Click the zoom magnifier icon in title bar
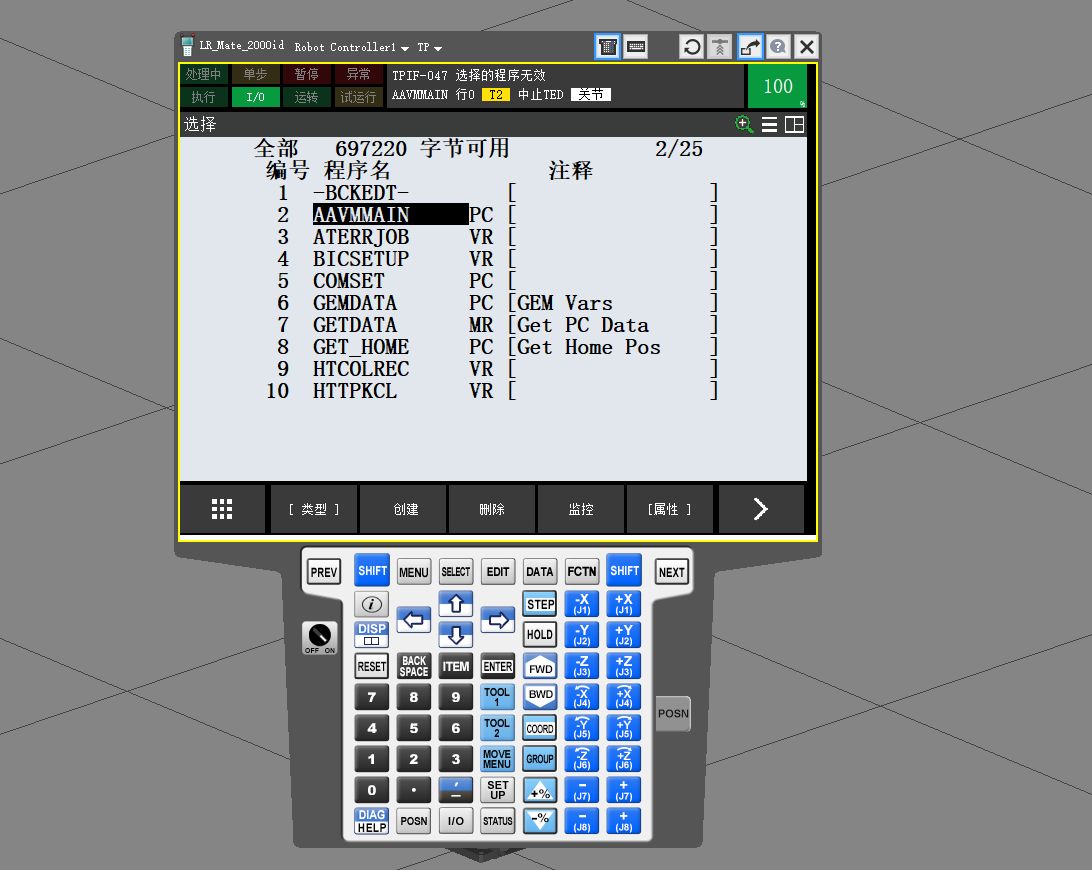 [744, 124]
